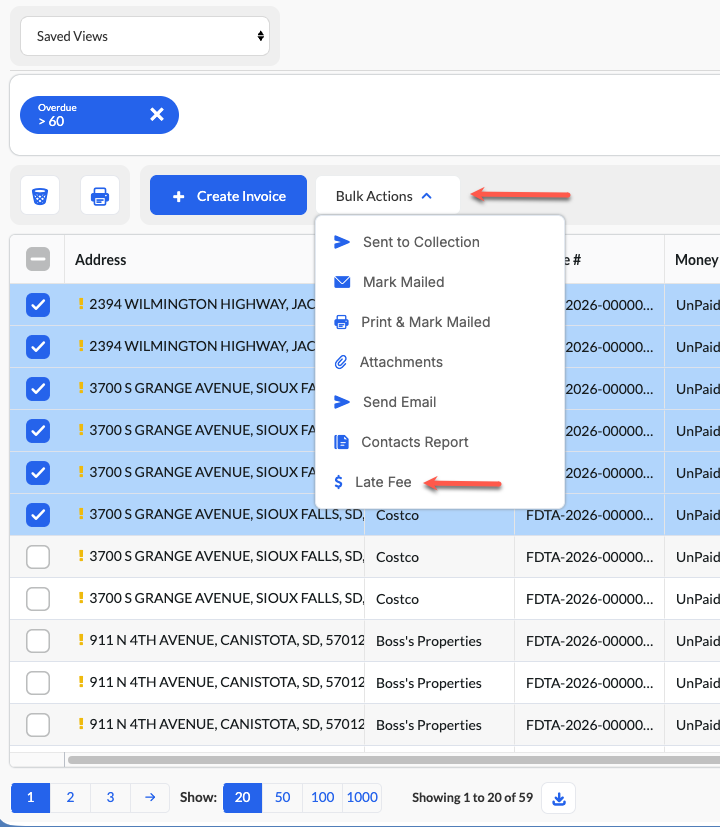Go to next page arrow
This screenshot has height=827, width=720.
[x=150, y=797]
